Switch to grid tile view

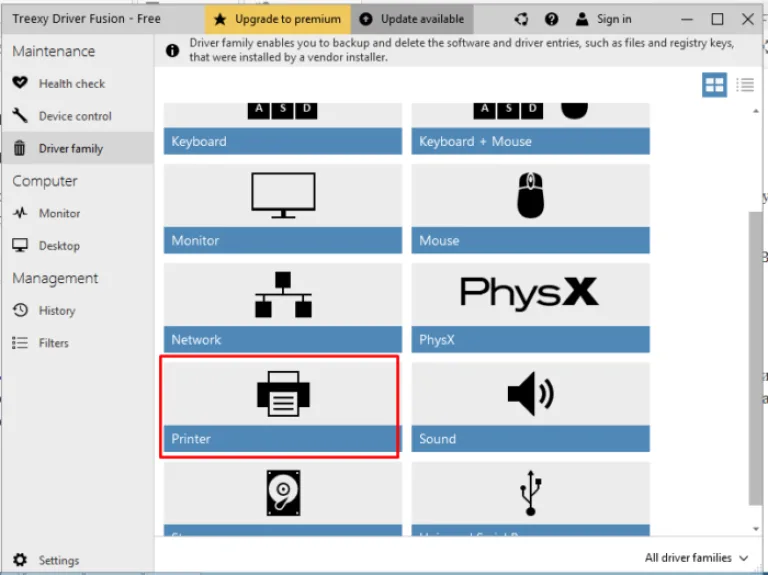714,85
